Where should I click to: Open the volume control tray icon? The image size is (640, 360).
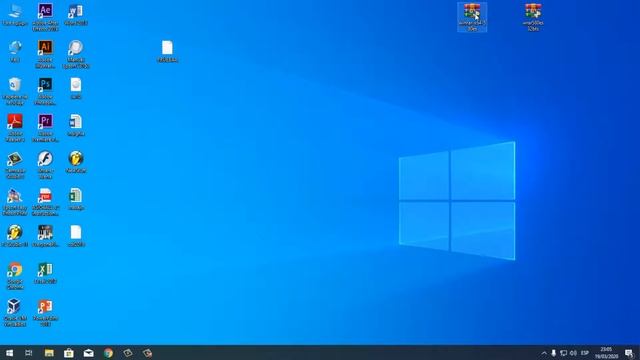(x=573, y=353)
